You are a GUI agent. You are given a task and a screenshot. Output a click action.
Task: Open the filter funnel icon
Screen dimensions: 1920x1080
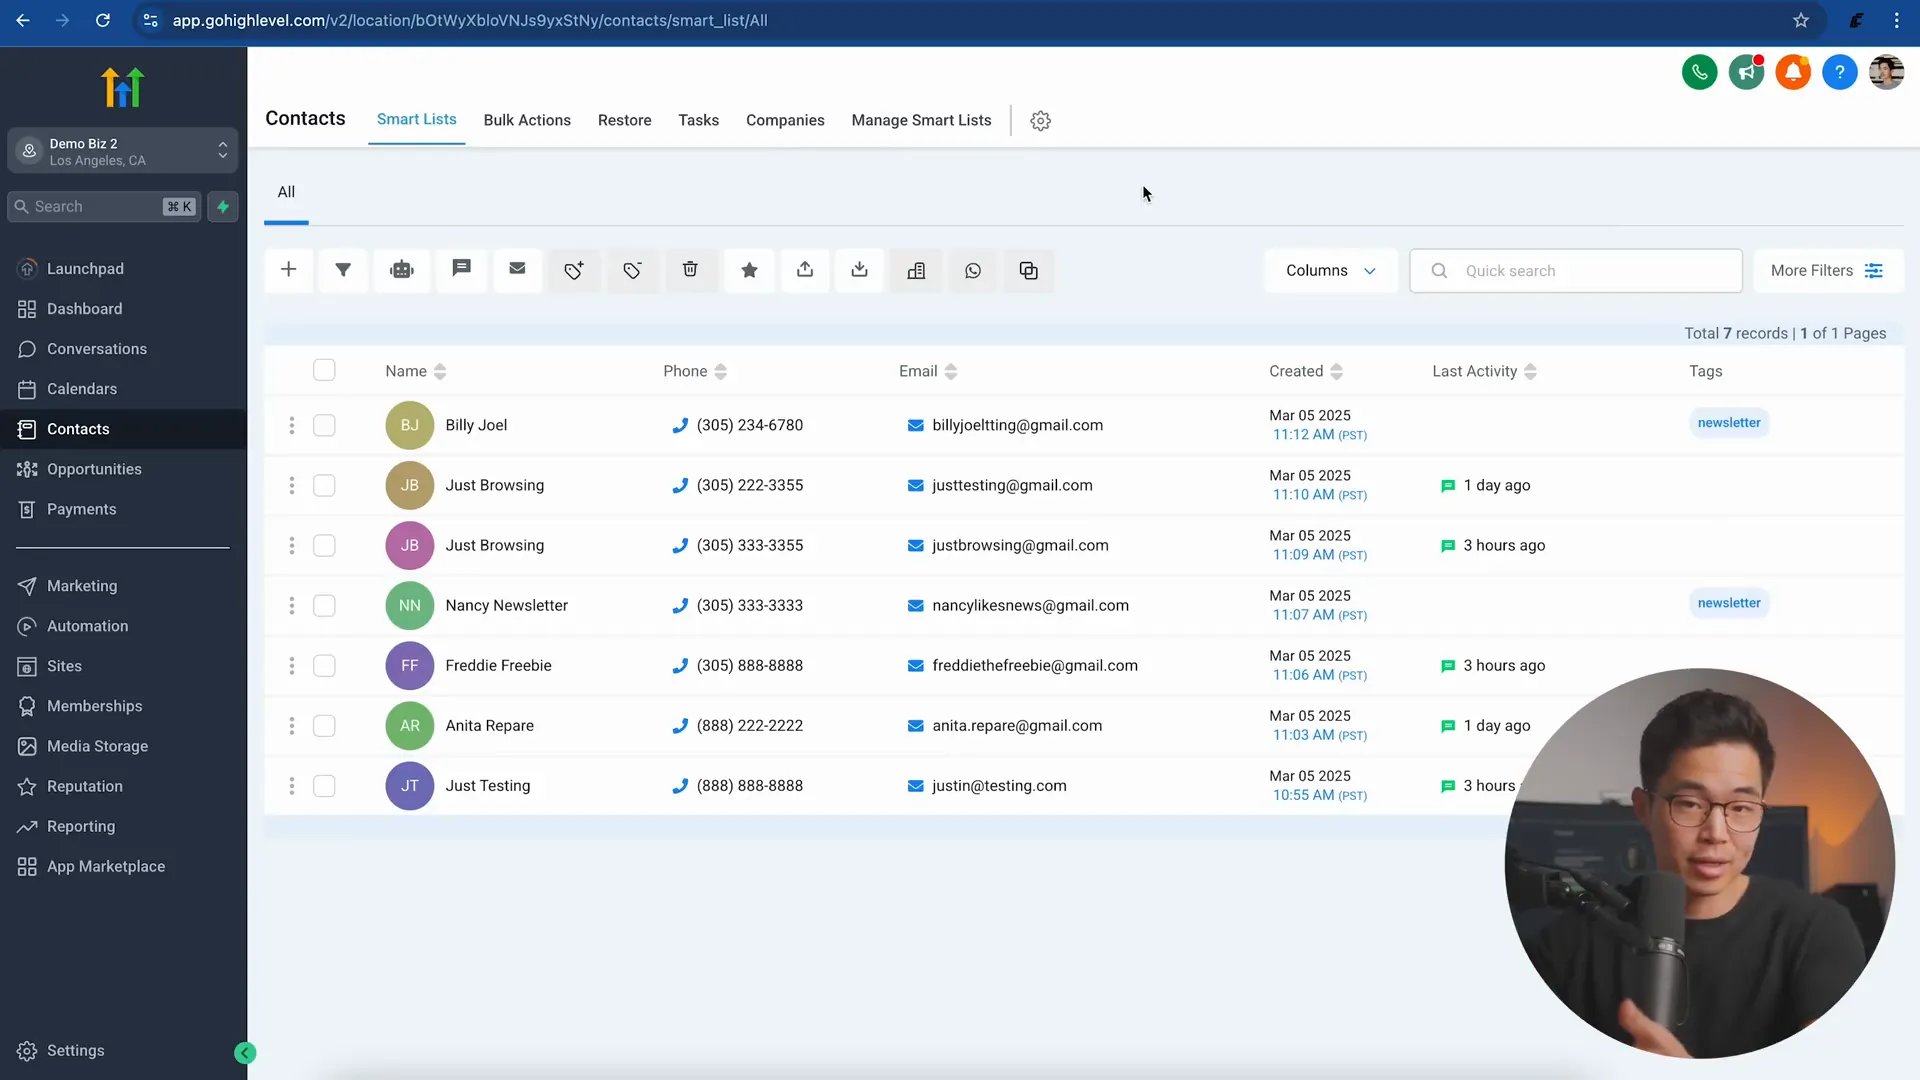pyautogui.click(x=343, y=270)
